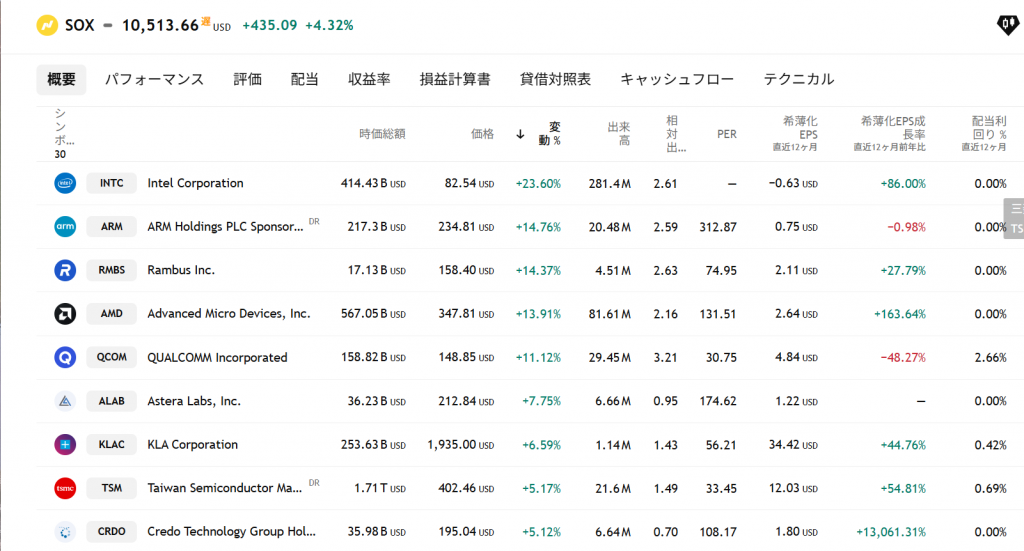Click the ARM Holdings logo icon

click(x=65, y=227)
